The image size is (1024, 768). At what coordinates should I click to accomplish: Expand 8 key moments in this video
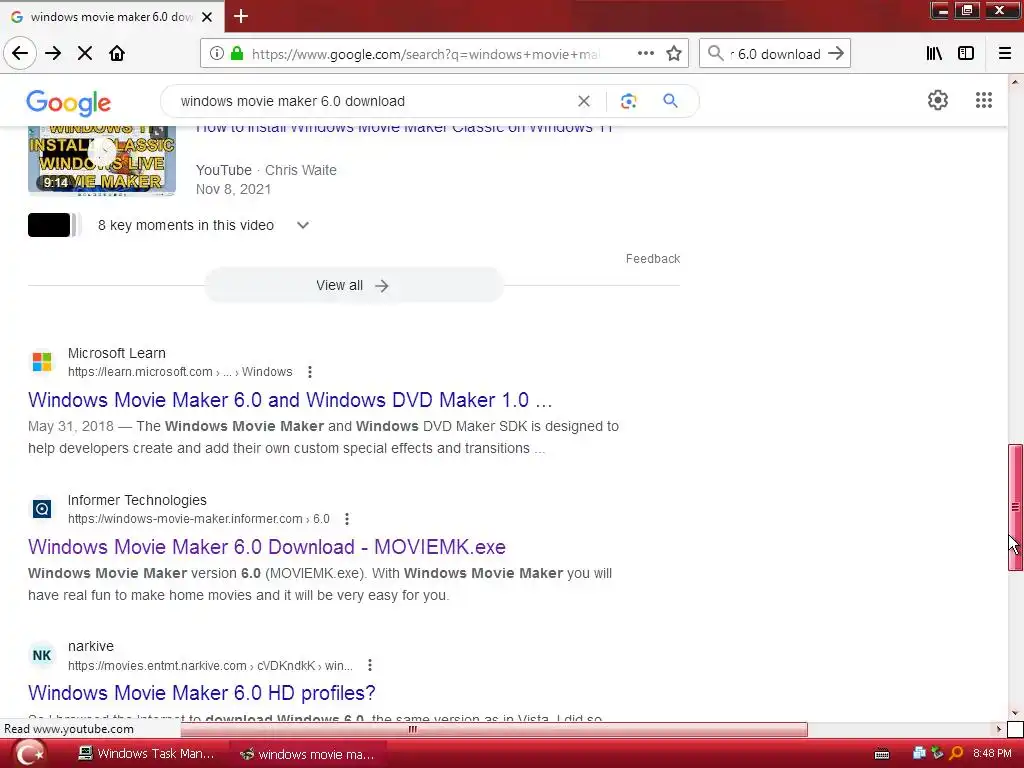tap(302, 225)
